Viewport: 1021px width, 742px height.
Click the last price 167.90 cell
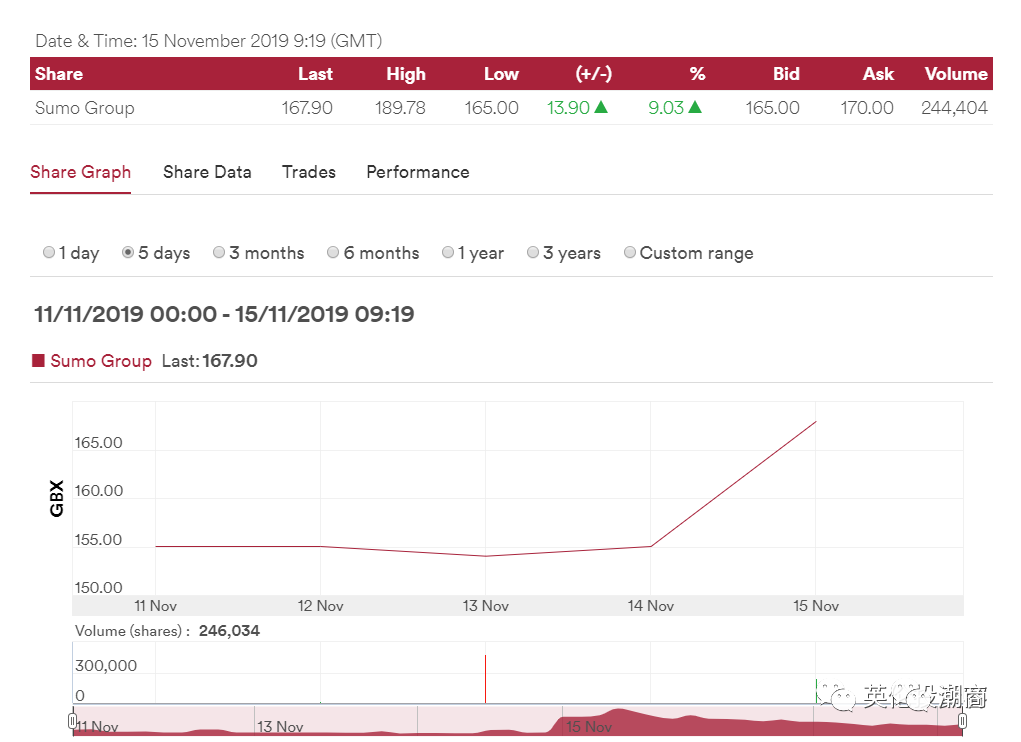[307, 107]
